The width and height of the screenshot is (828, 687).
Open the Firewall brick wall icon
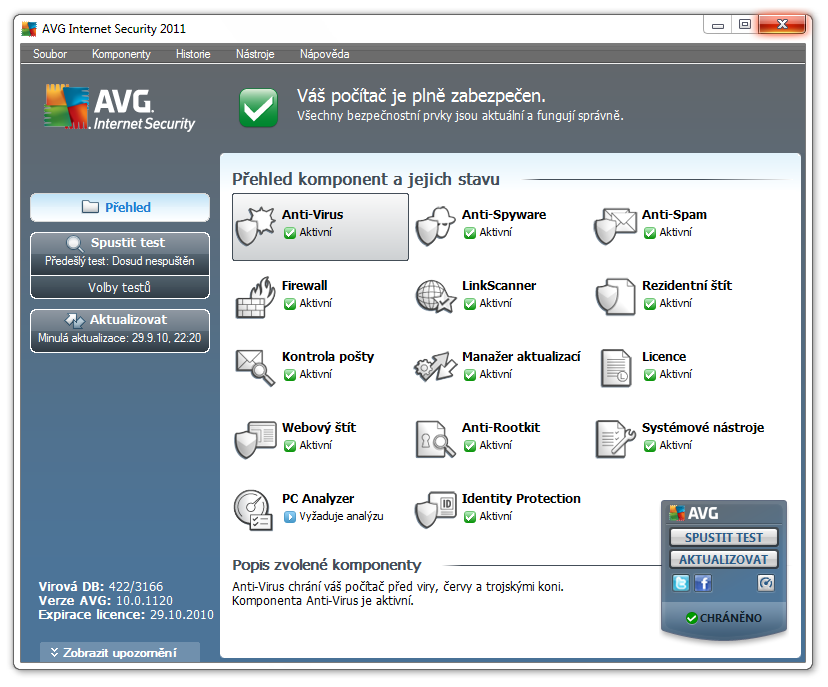coord(256,297)
